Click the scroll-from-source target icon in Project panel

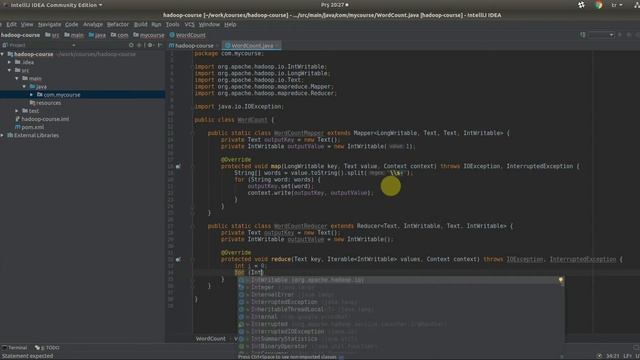[131, 45]
